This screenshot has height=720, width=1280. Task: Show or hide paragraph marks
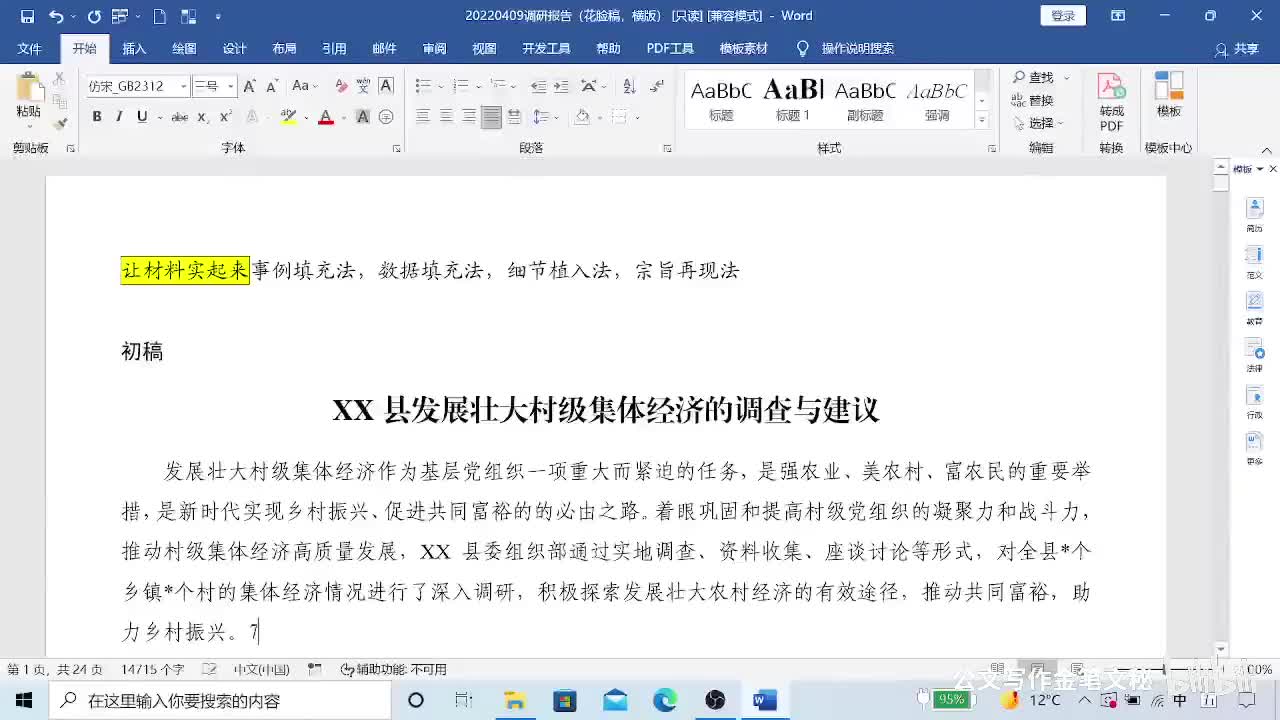click(x=655, y=86)
